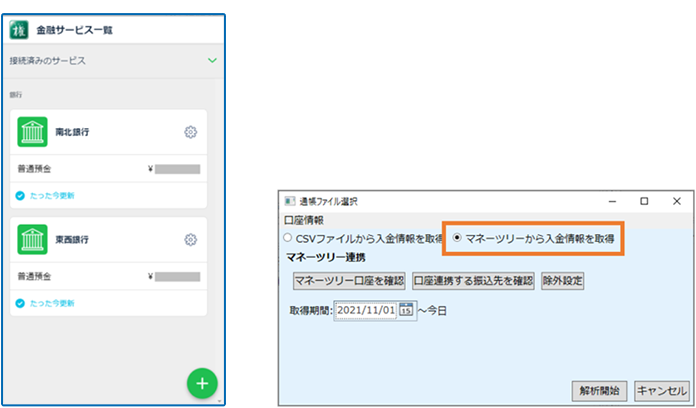Select マネーツリーから入金情報を取得 radio option
Screen dimensions: 696x408
[458, 239]
